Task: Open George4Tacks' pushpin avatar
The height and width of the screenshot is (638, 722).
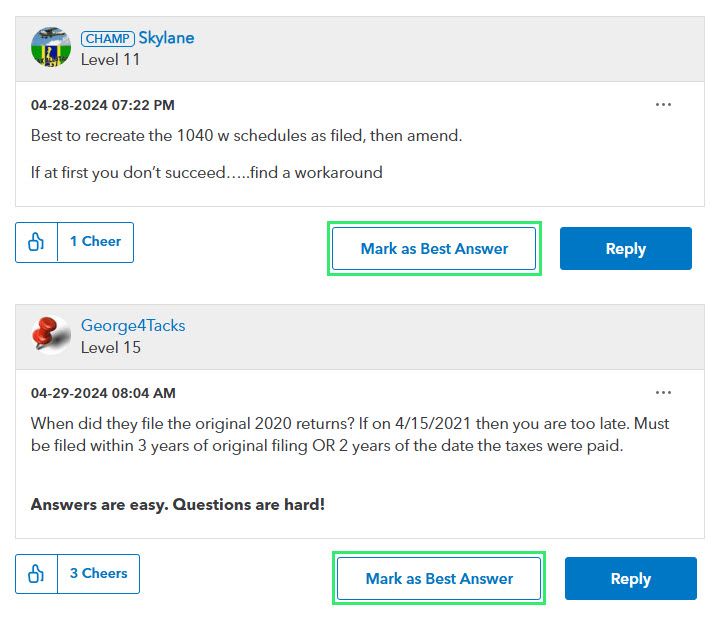Action: click(51, 335)
